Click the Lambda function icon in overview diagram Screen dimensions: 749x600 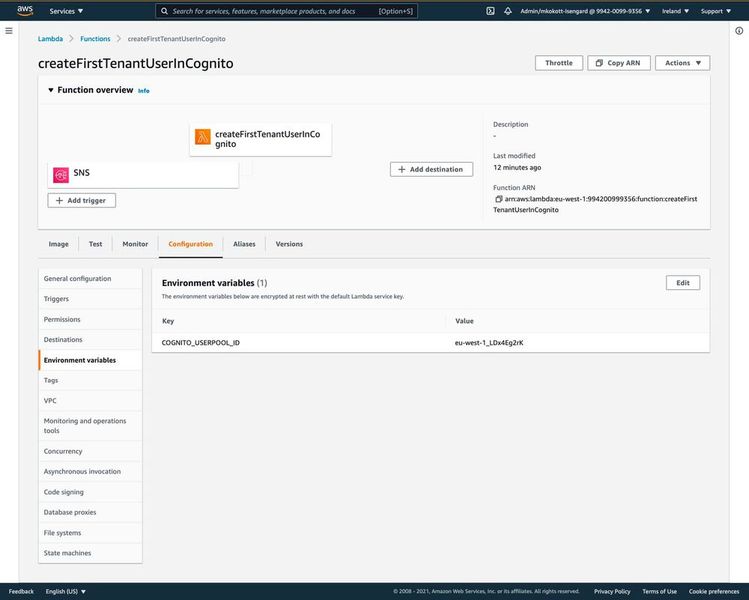click(203, 137)
